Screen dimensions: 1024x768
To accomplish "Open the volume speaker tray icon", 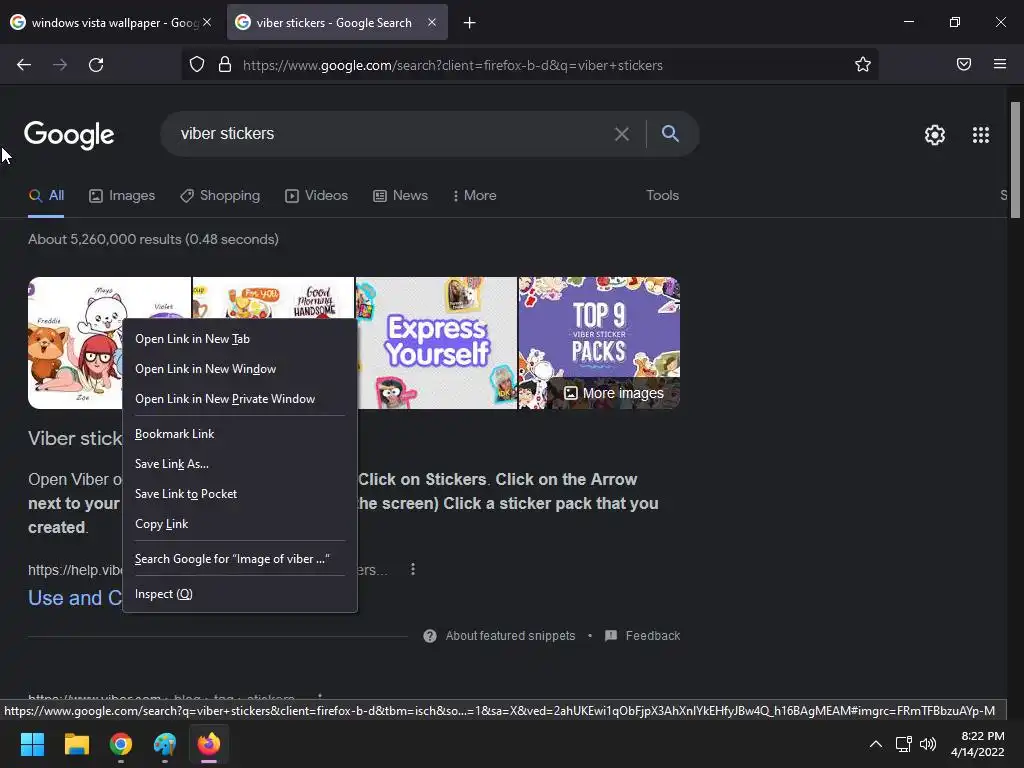I will pyautogui.click(x=927, y=744).
